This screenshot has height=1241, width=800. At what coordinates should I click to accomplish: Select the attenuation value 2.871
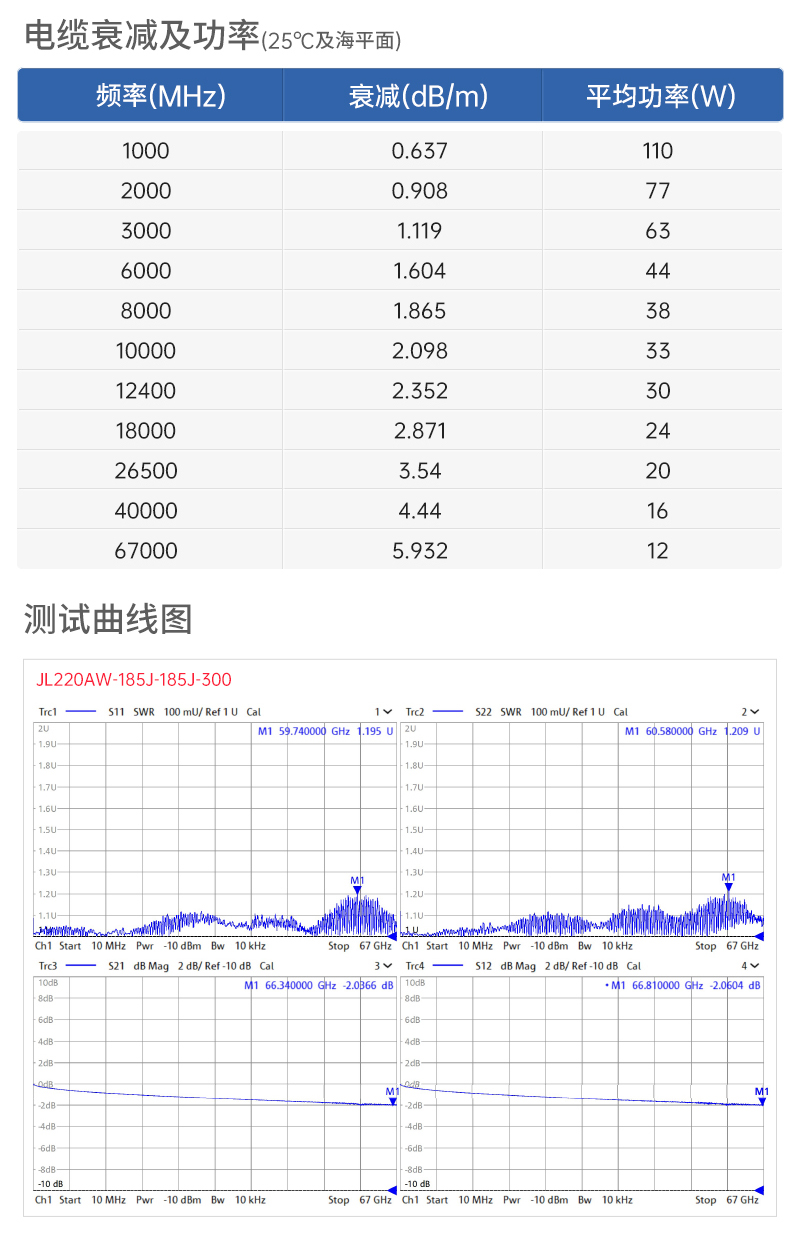pos(420,431)
